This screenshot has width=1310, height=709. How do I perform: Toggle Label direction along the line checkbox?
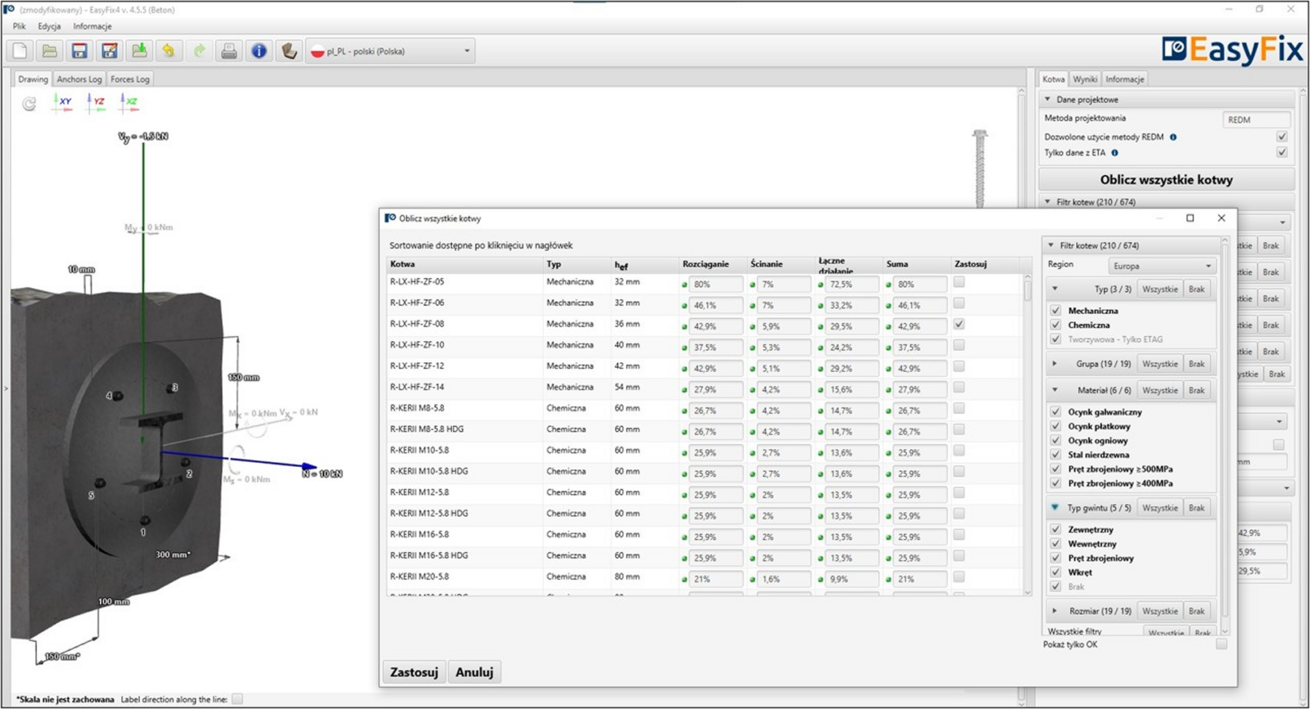(237, 699)
